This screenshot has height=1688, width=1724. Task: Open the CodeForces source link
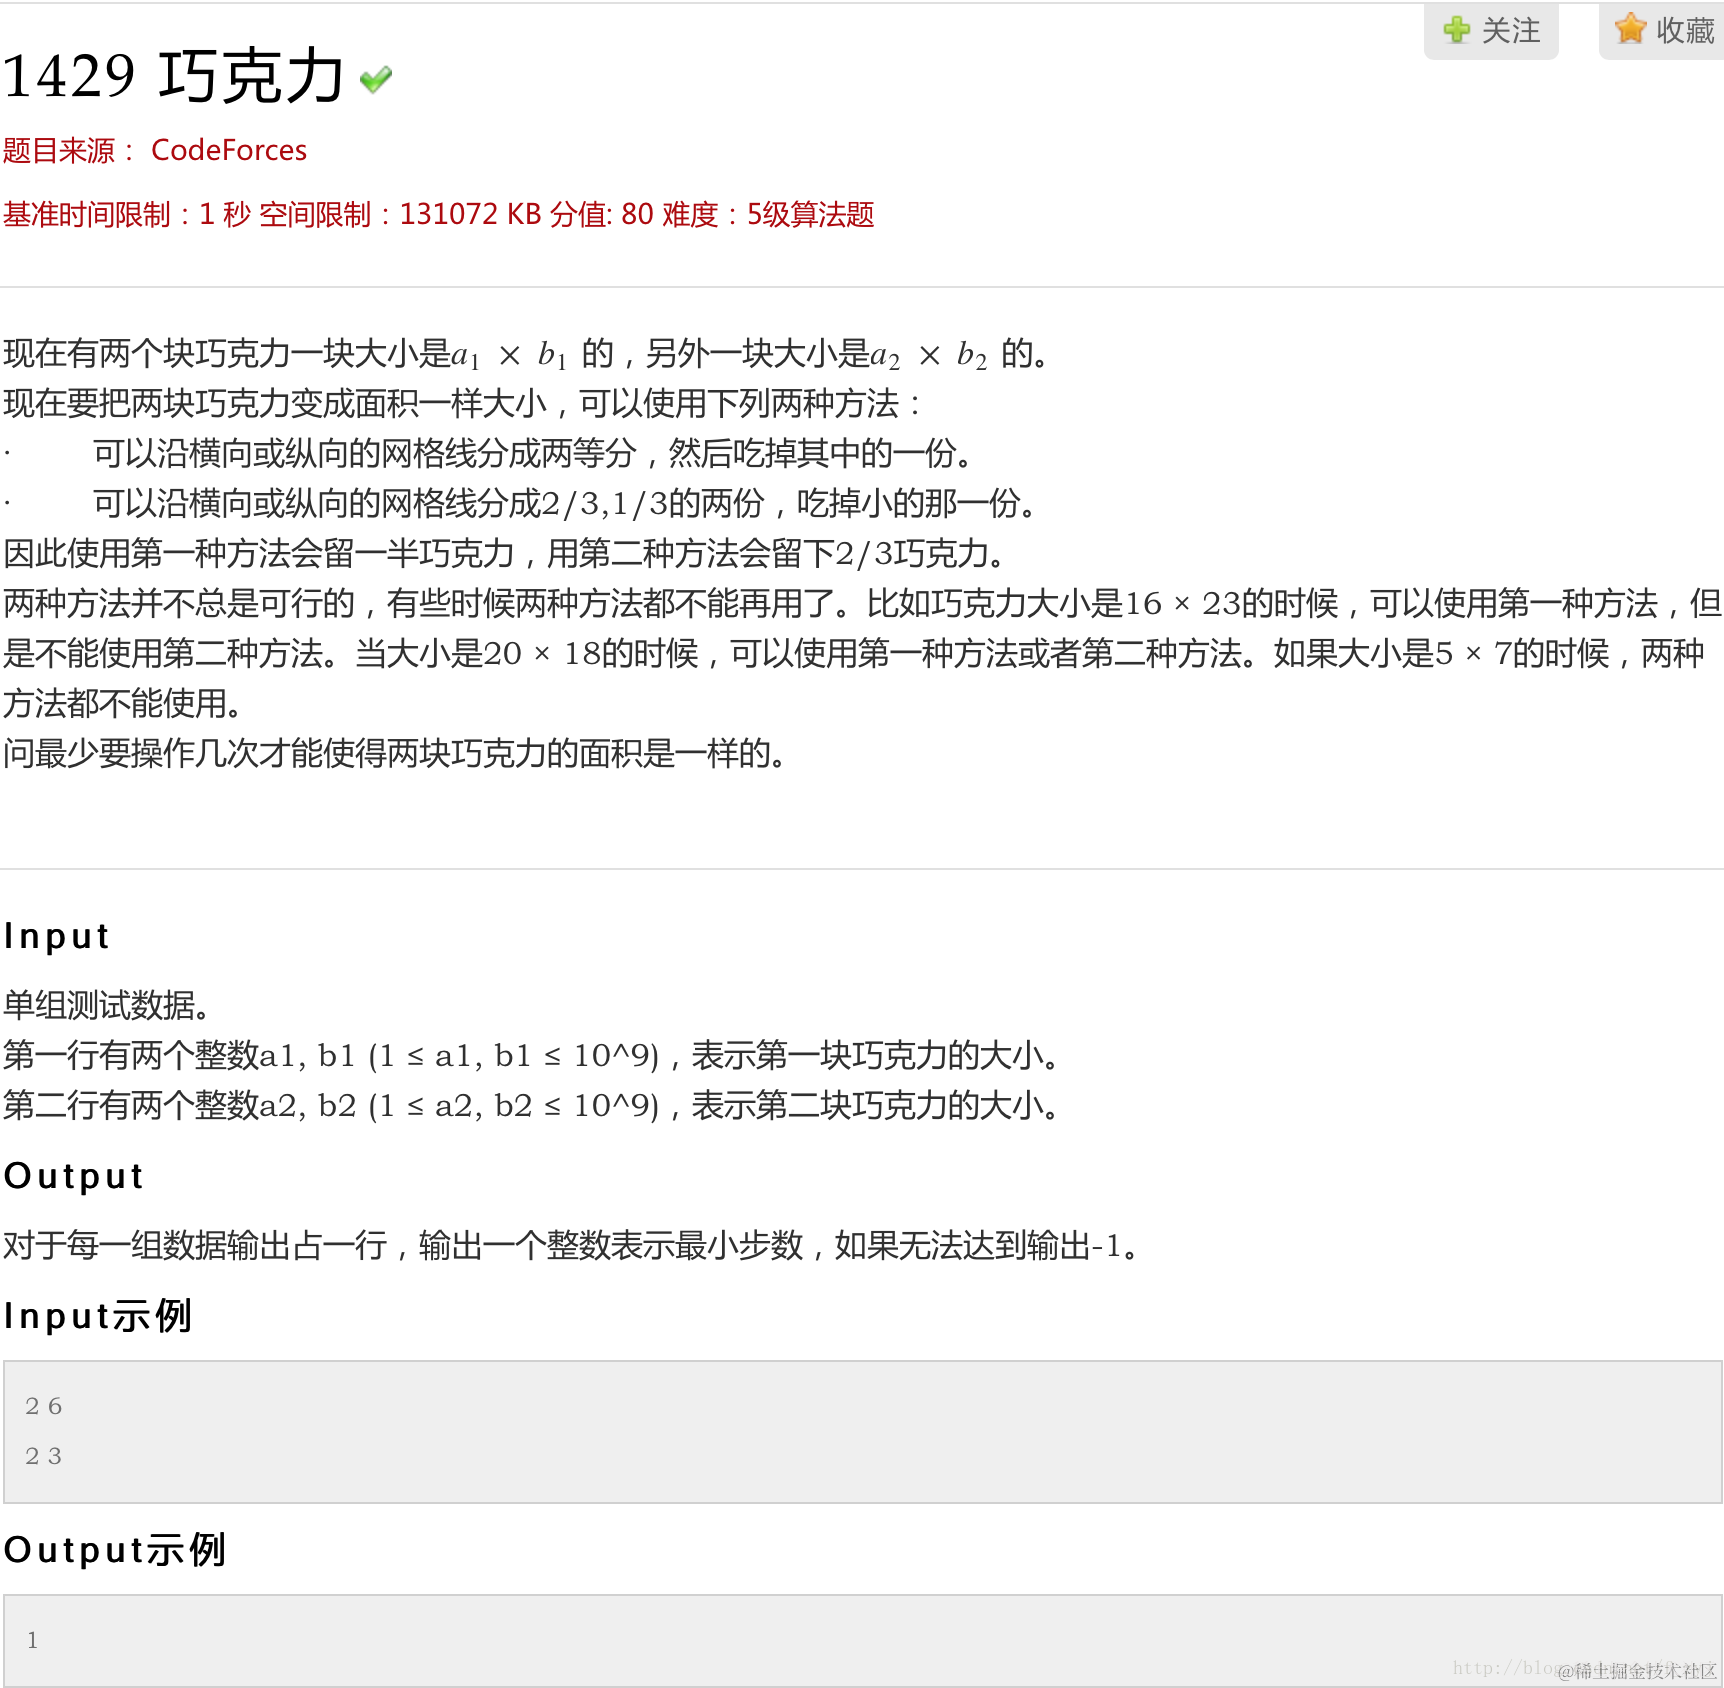click(229, 150)
